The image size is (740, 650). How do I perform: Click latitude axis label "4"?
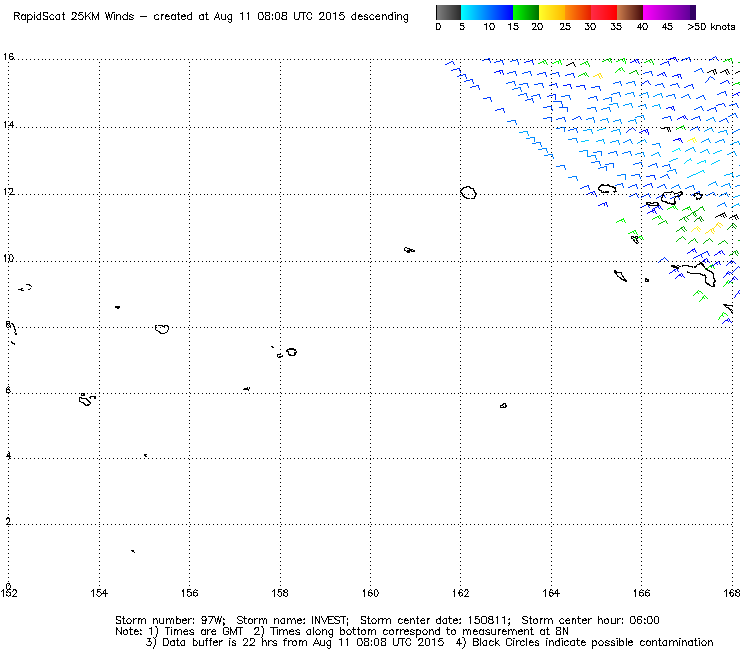8,456
